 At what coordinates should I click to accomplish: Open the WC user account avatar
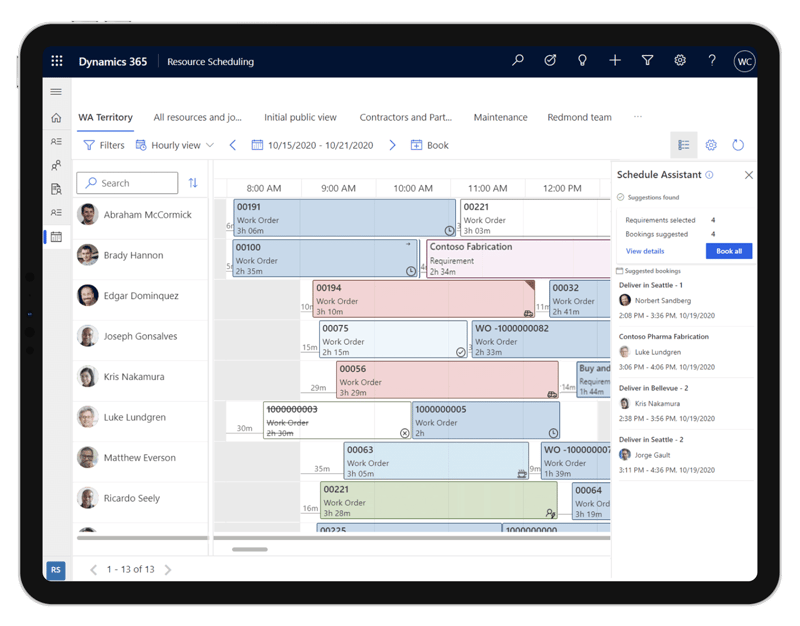click(x=744, y=61)
